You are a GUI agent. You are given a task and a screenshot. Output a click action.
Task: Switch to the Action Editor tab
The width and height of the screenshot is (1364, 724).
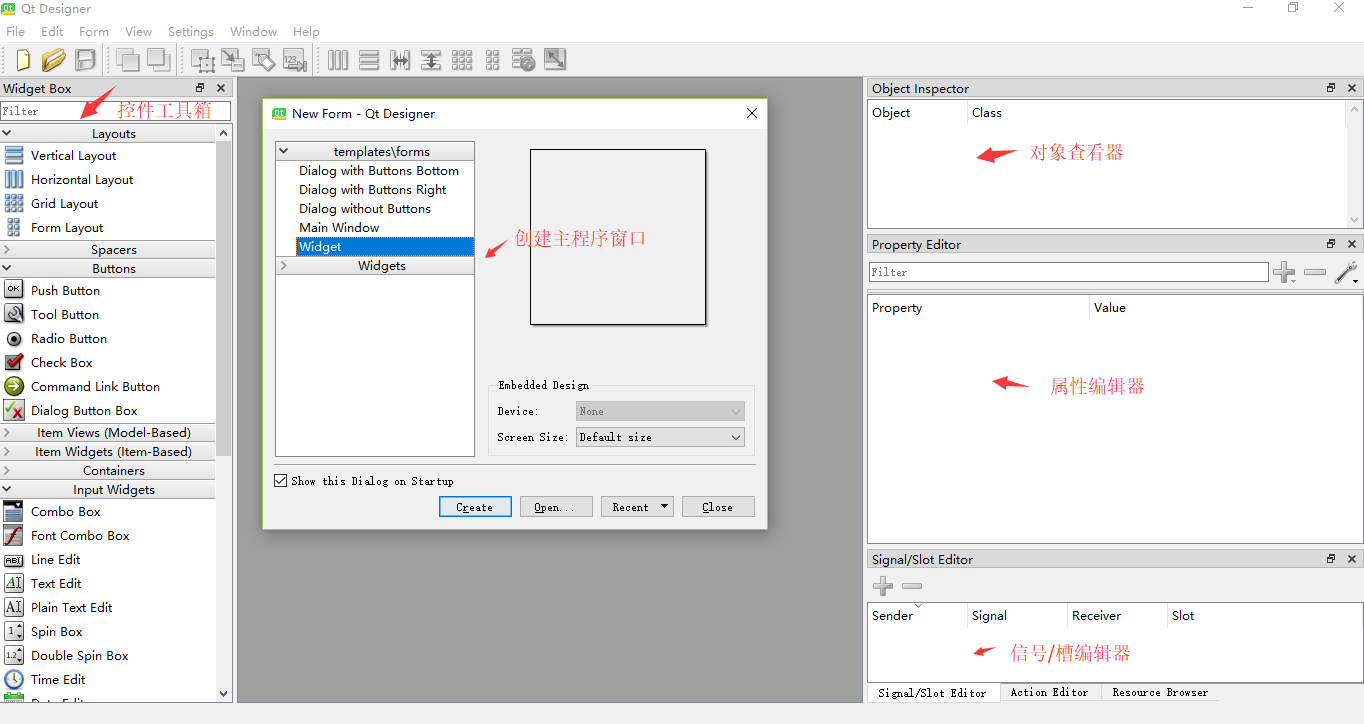pyautogui.click(x=1049, y=692)
